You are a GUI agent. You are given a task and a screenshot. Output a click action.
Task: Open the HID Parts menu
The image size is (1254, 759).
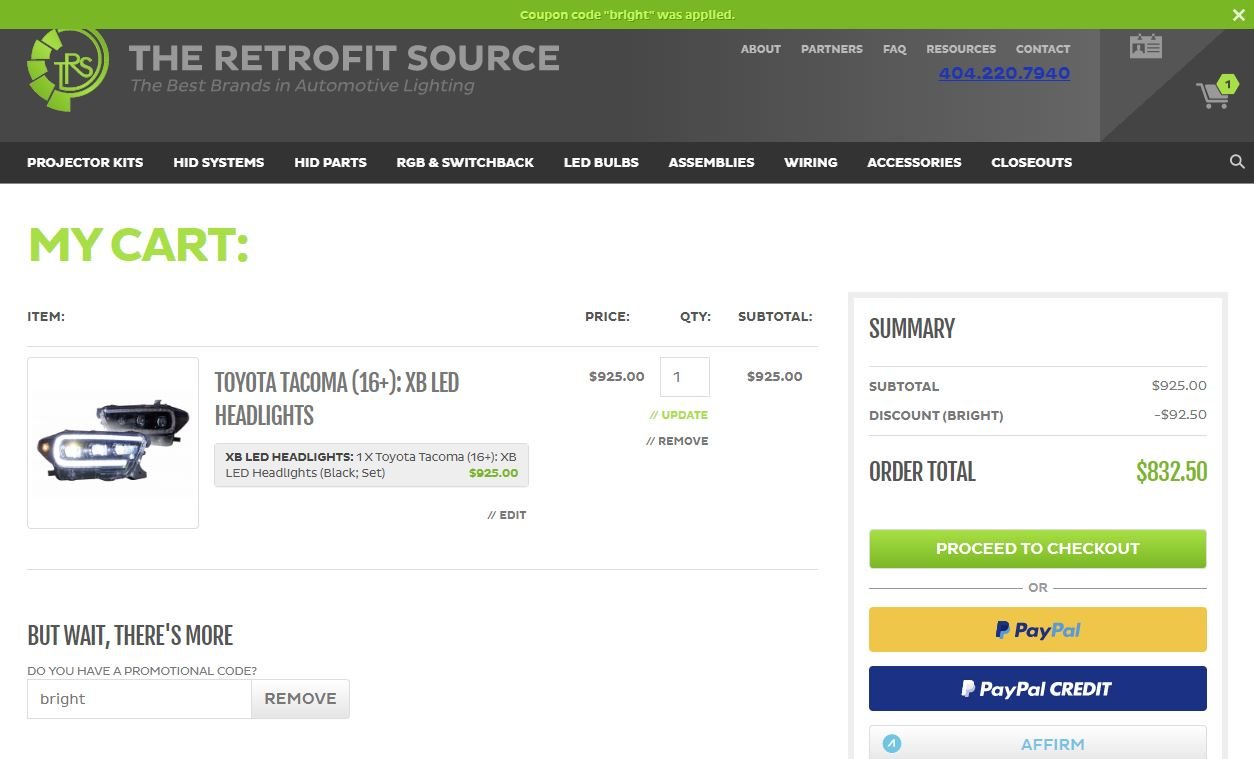pos(330,162)
